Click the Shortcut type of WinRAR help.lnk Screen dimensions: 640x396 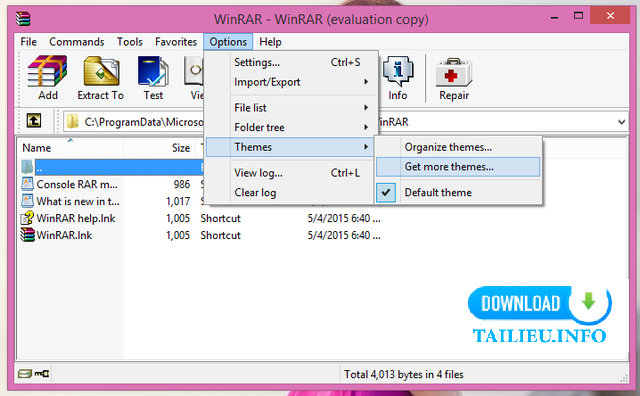pyautogui.click(x=220, y=218)
